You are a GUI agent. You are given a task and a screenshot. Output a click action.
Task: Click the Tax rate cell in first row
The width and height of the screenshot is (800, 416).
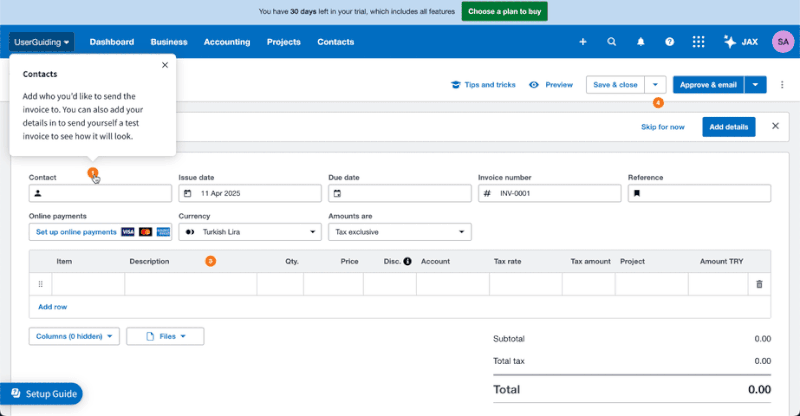pyautogui.click(x=526, y=284)
